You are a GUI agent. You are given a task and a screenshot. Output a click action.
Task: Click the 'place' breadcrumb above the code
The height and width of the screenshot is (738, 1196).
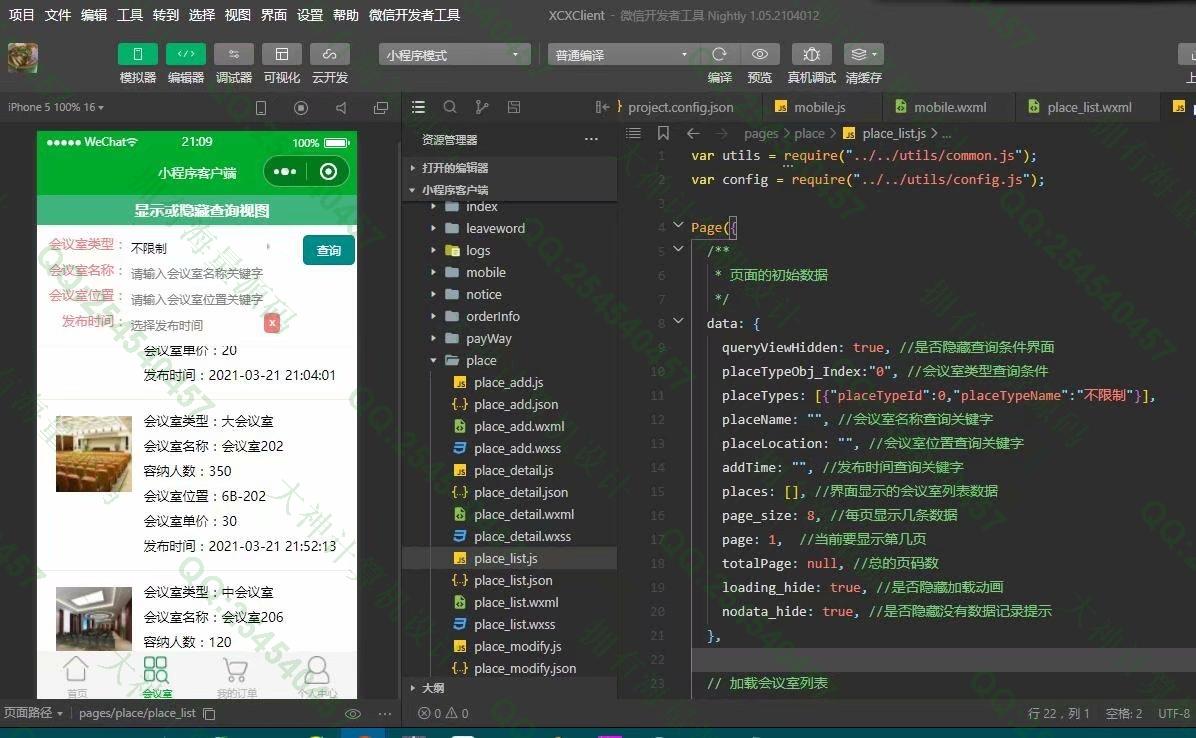coord(809,133)
